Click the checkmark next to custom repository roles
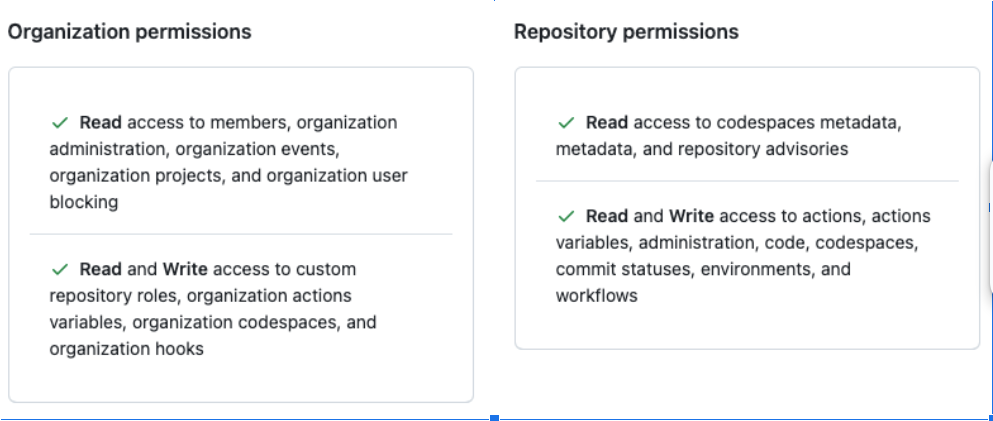 coord(59,270)
